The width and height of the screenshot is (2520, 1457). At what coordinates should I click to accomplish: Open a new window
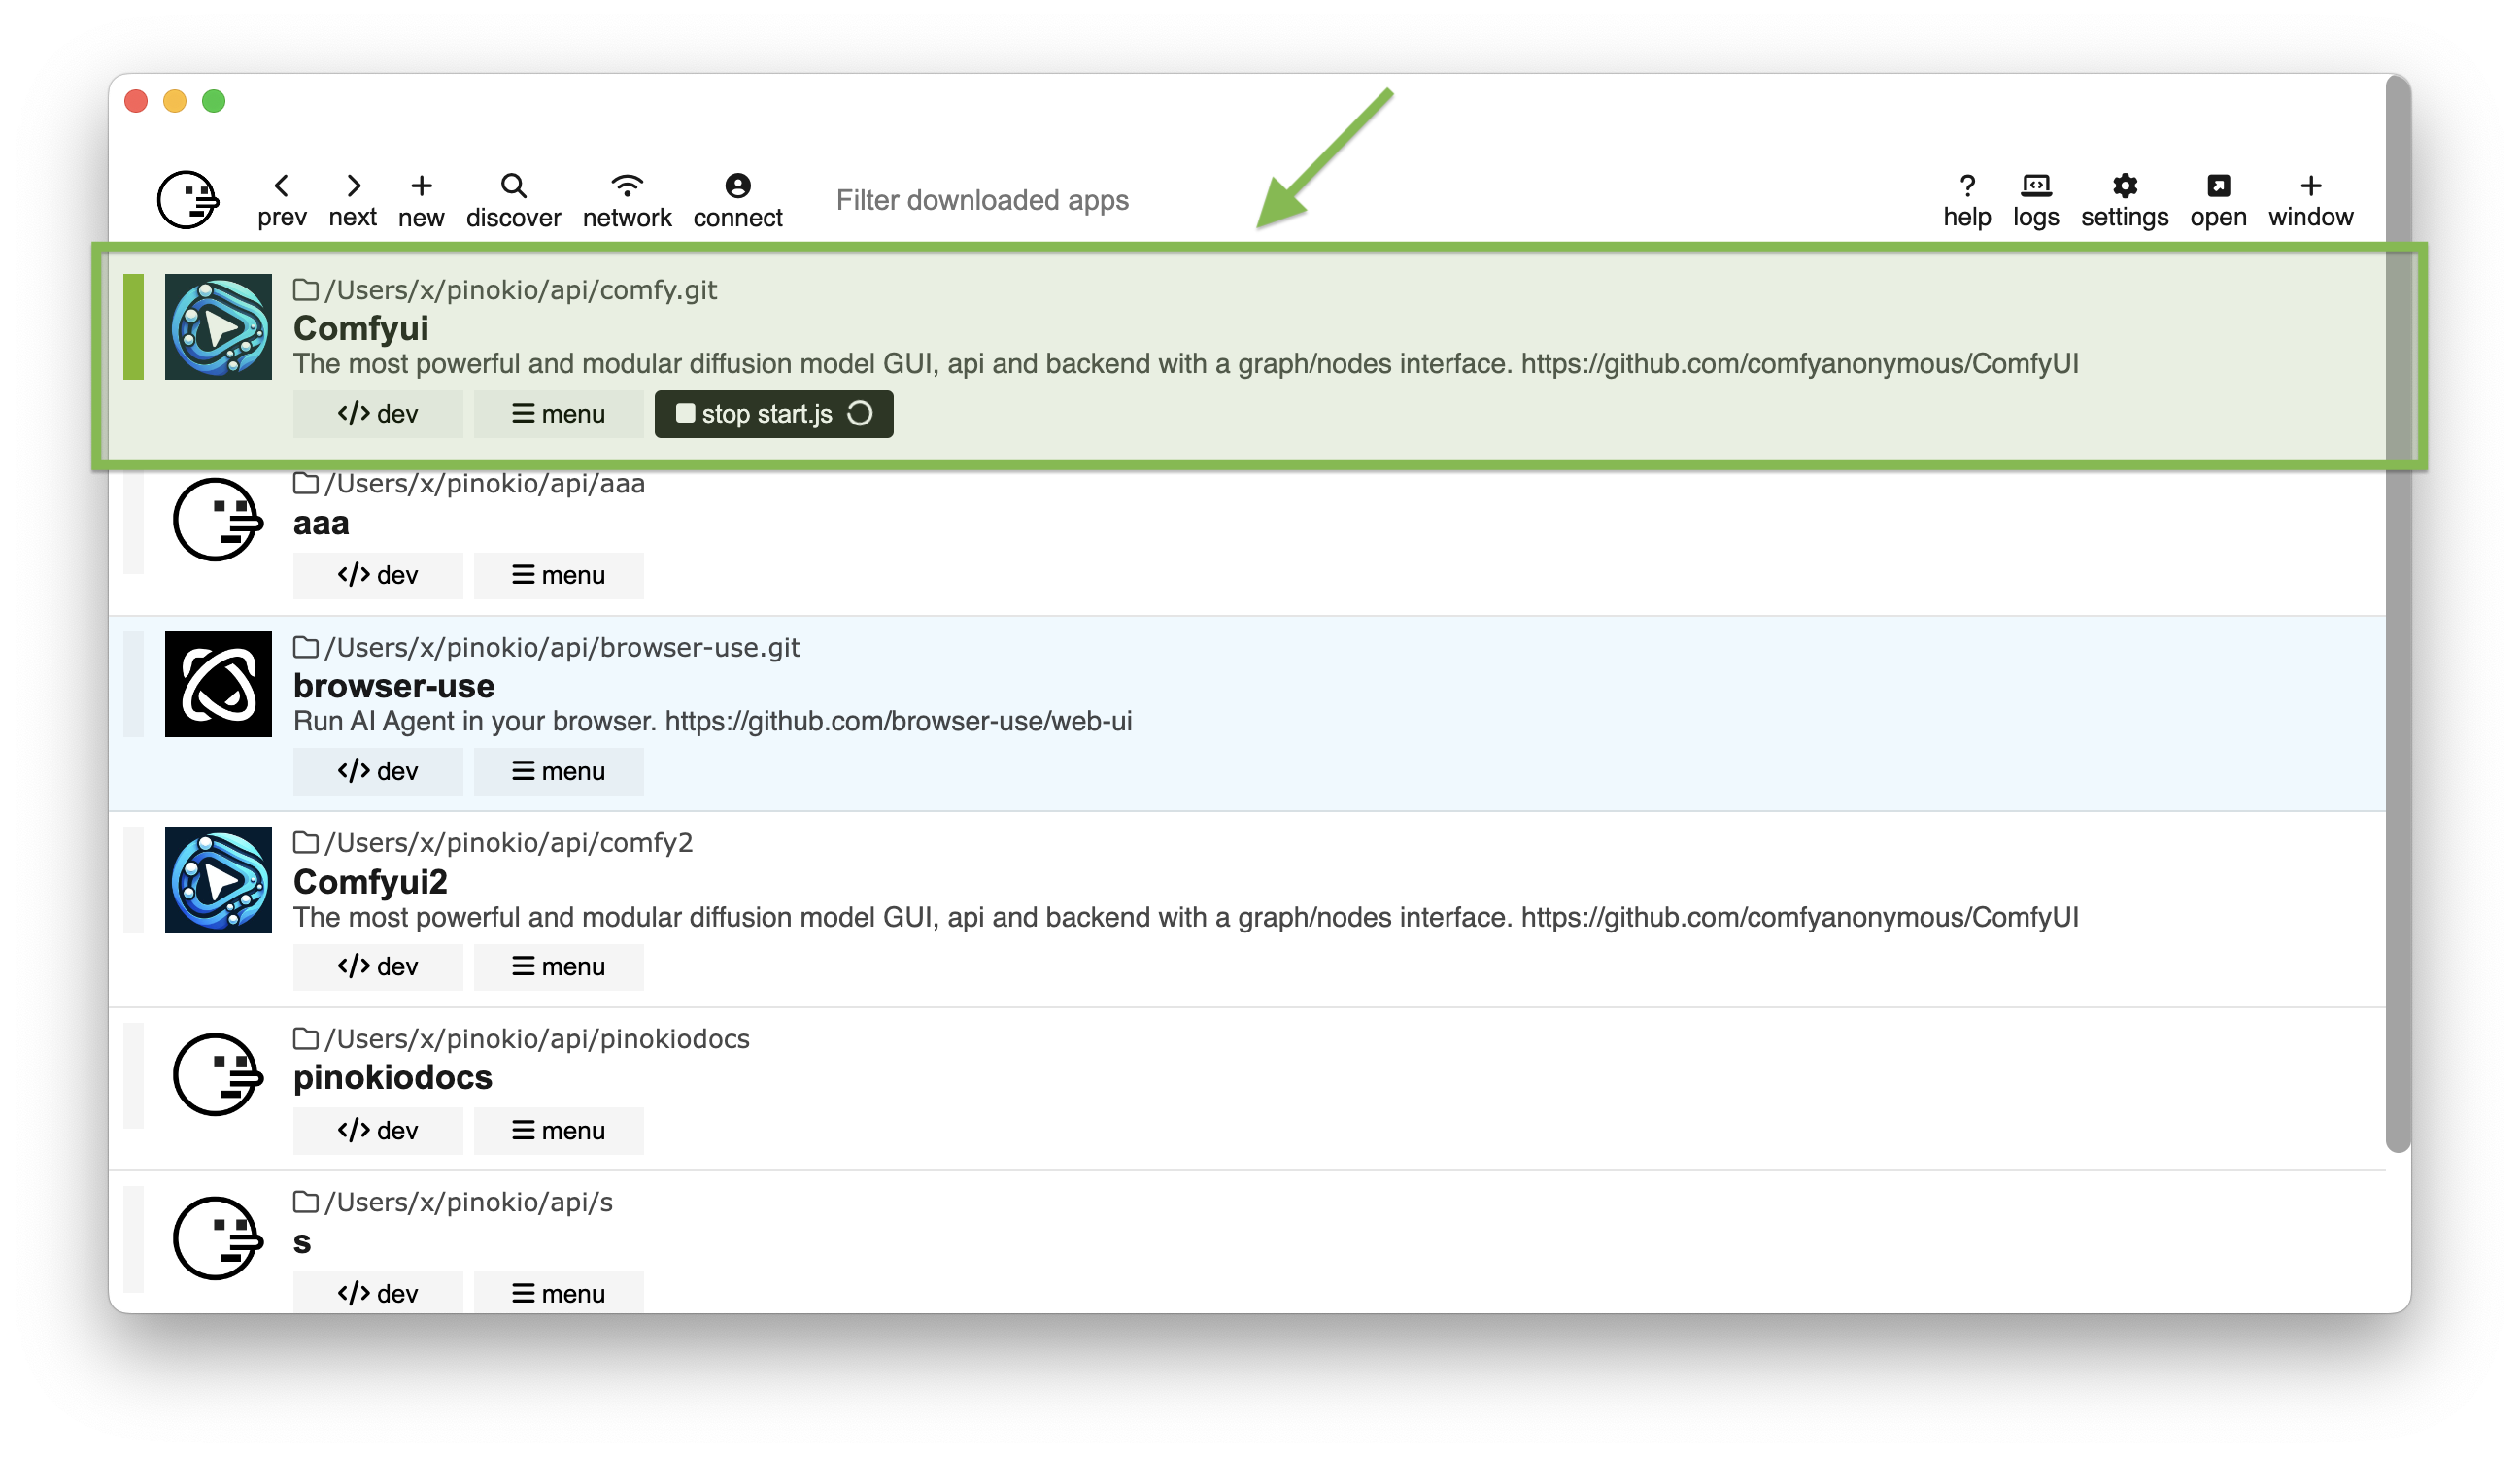pos(2310,199)
